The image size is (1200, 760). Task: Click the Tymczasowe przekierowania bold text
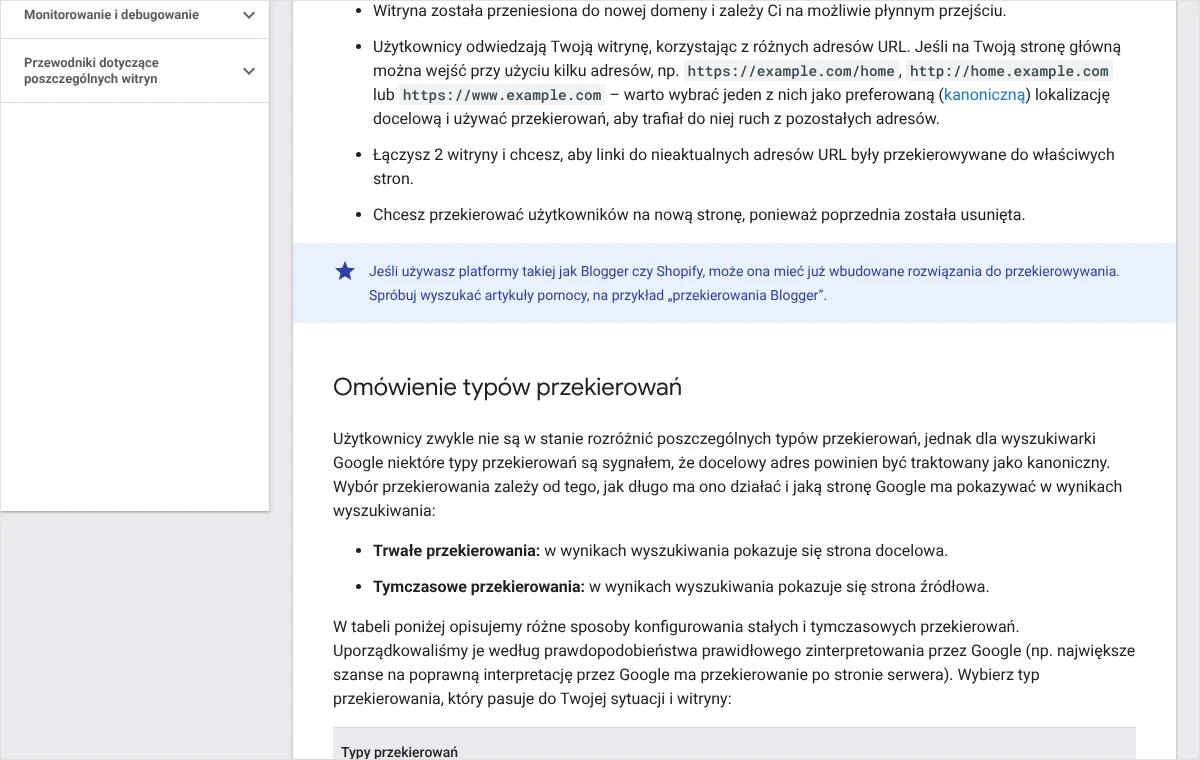pos(478,587)
